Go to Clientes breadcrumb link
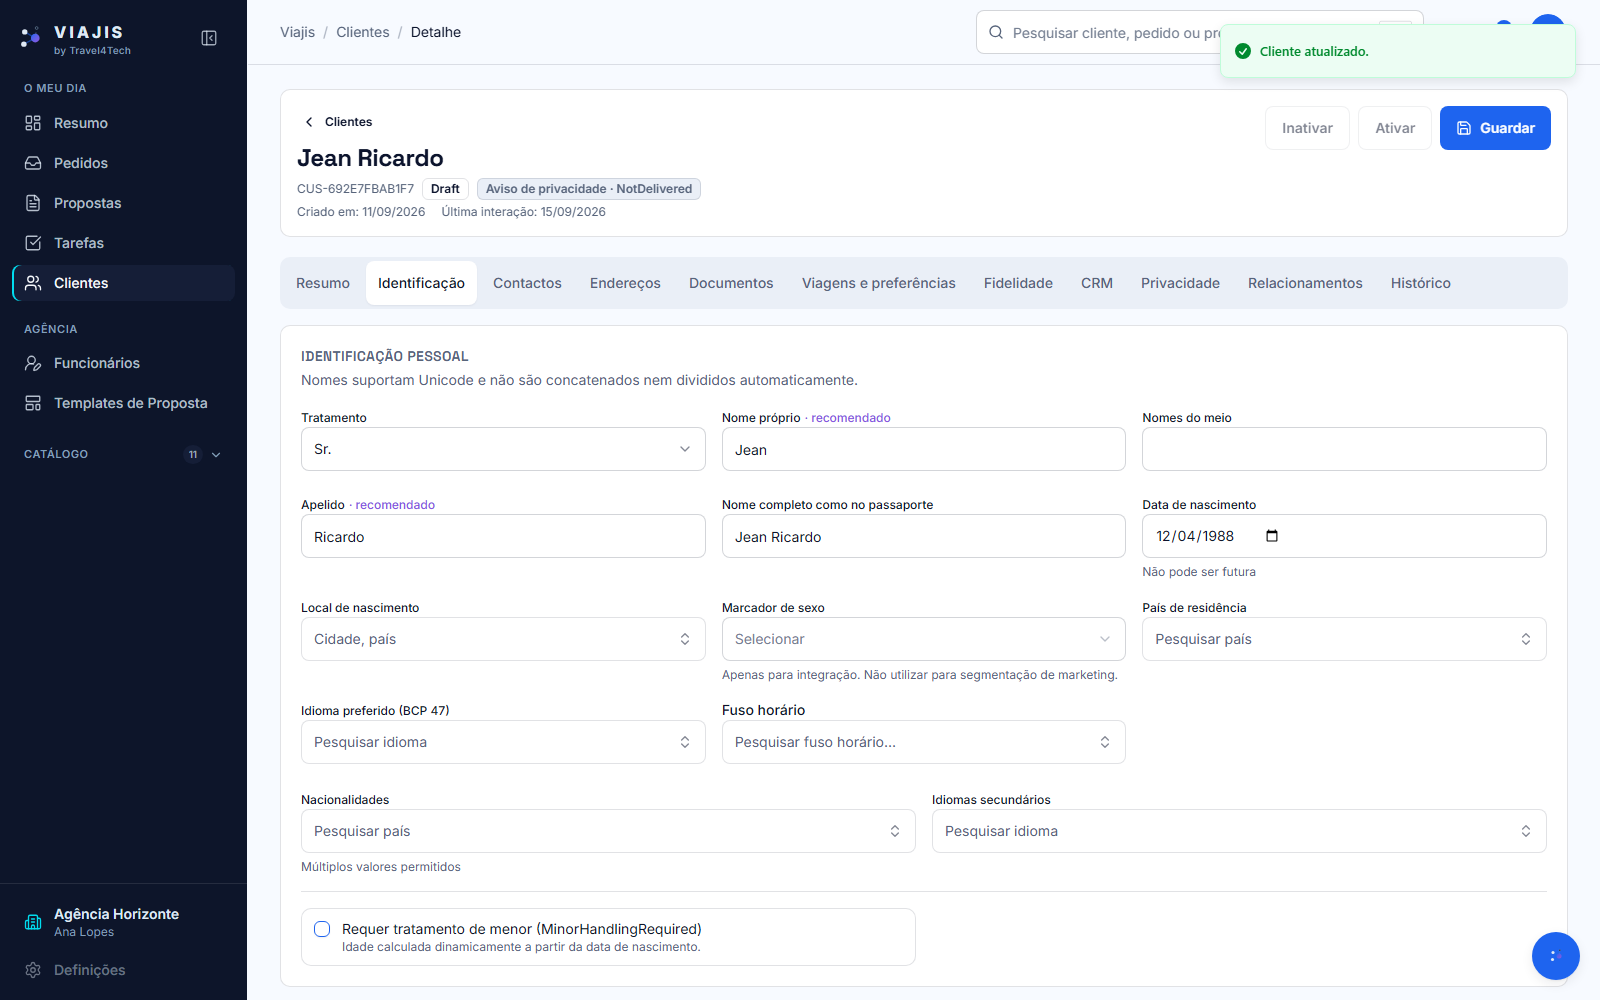1600x1000 pixels. [x=363, y=32]
